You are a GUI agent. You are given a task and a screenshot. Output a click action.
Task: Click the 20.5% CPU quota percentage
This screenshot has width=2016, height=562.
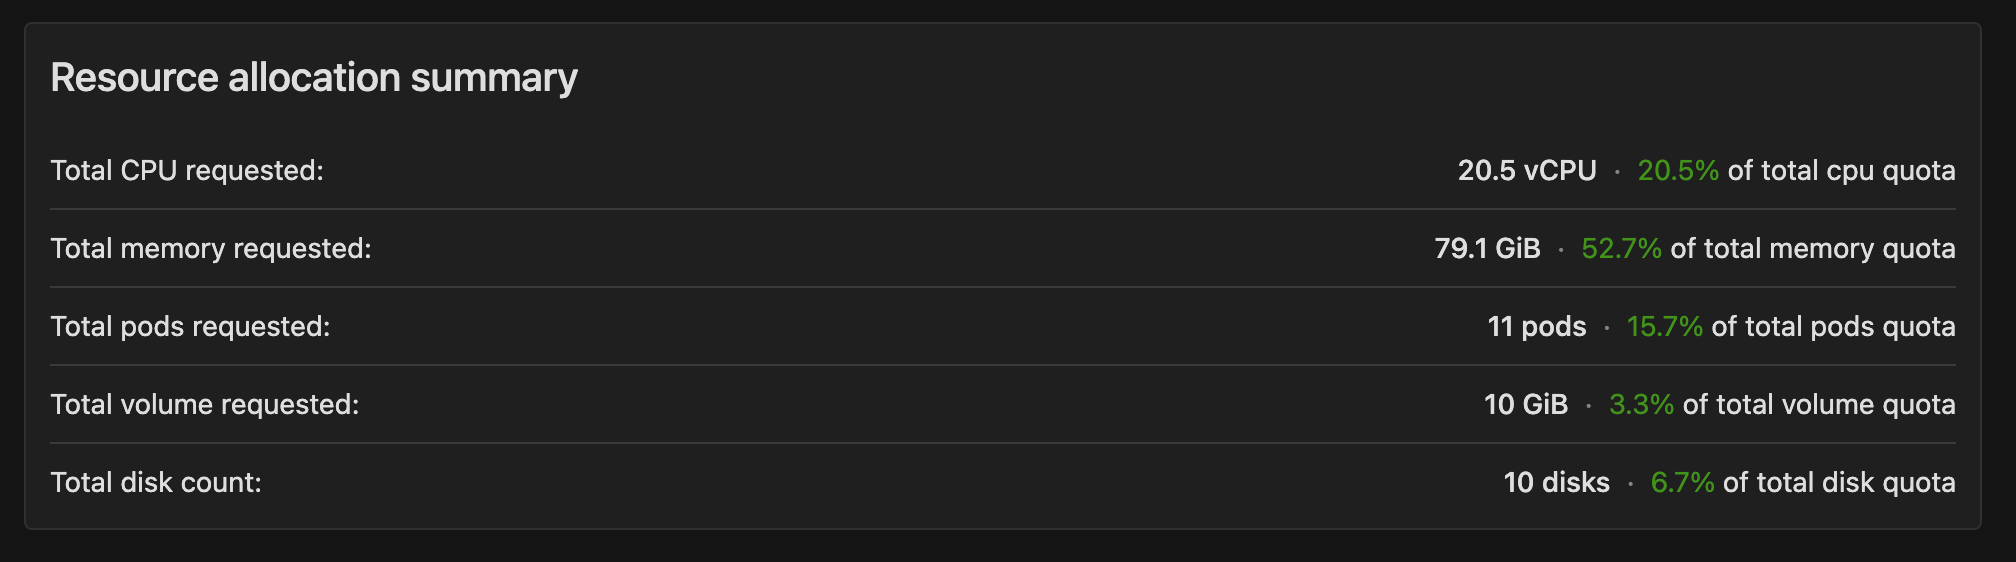point(1677,171)
